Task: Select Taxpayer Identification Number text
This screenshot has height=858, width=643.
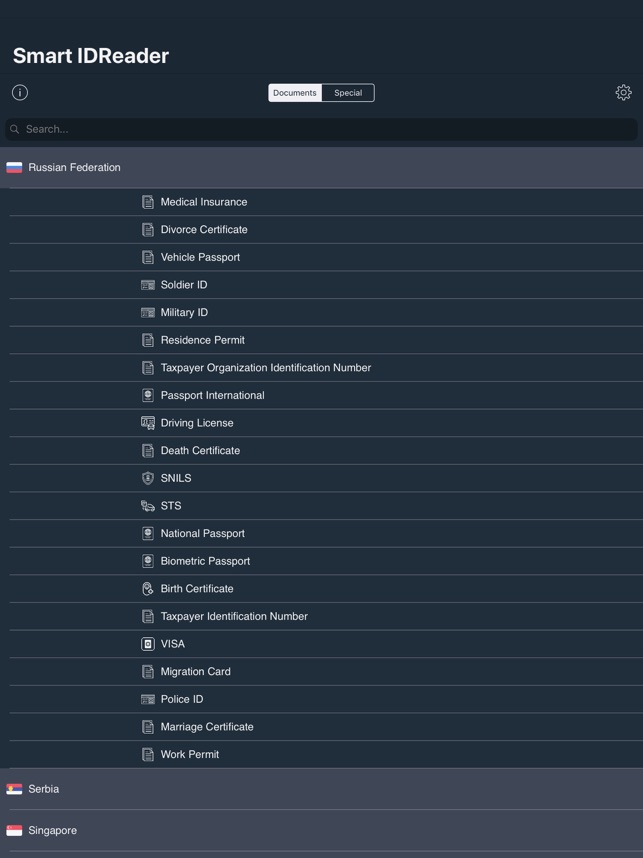Action: (x=234, y=616)
